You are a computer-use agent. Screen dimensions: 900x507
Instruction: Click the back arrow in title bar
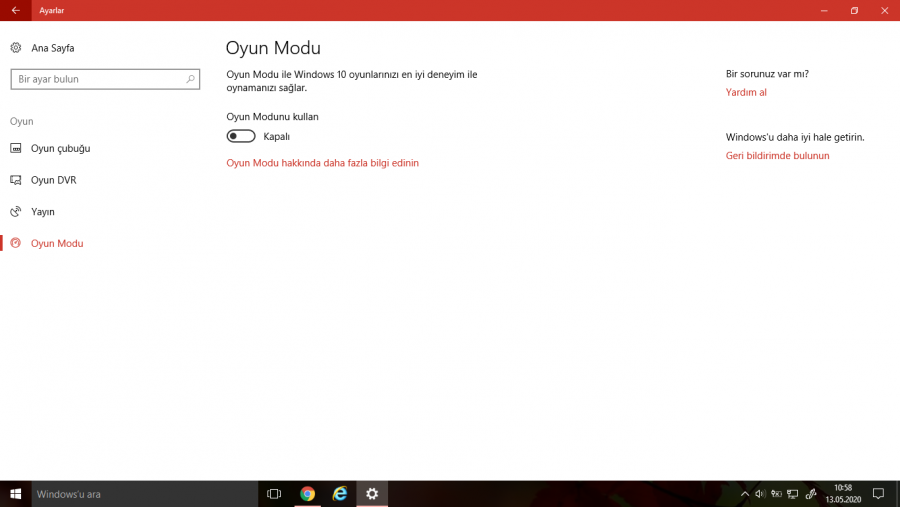[15, 10]
